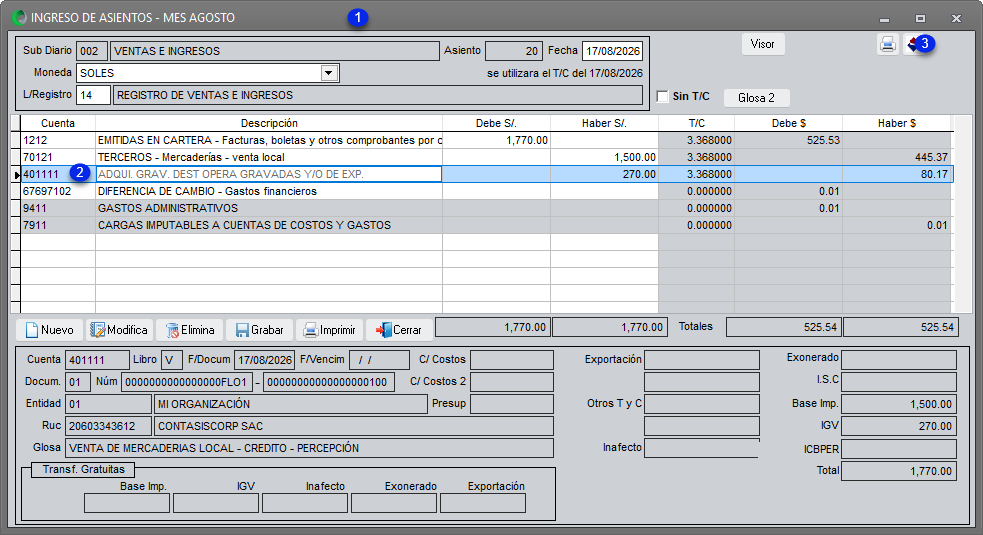Create a new entry with Nuevo
The height and width of the screenshot is (535, 983).
pyautogui.click(x=50, y=330)
